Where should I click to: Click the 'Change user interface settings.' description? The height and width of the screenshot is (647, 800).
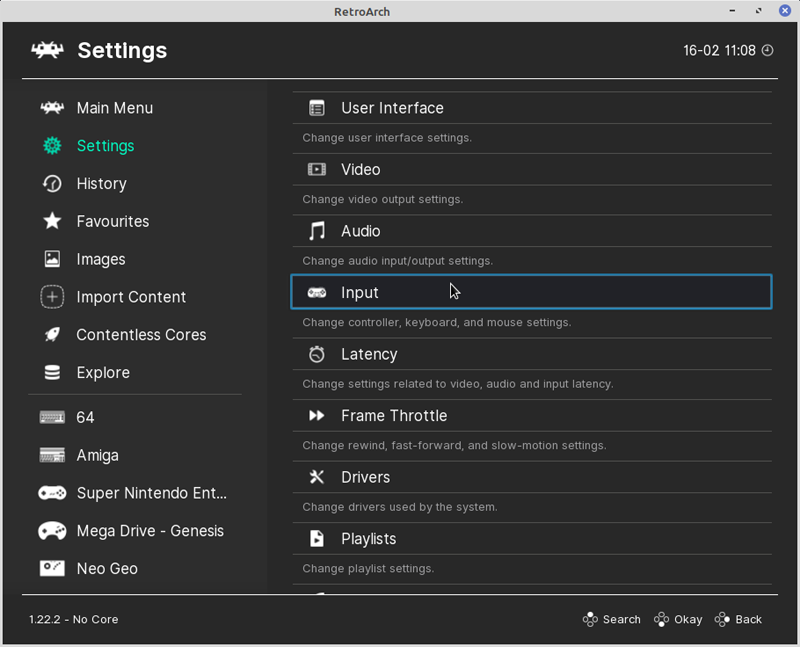387,138
